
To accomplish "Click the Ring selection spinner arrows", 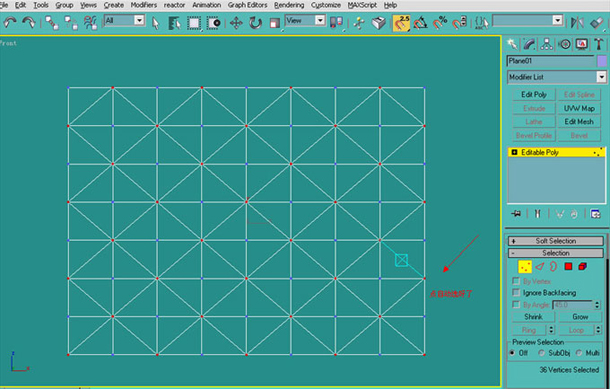I will 551,330.
